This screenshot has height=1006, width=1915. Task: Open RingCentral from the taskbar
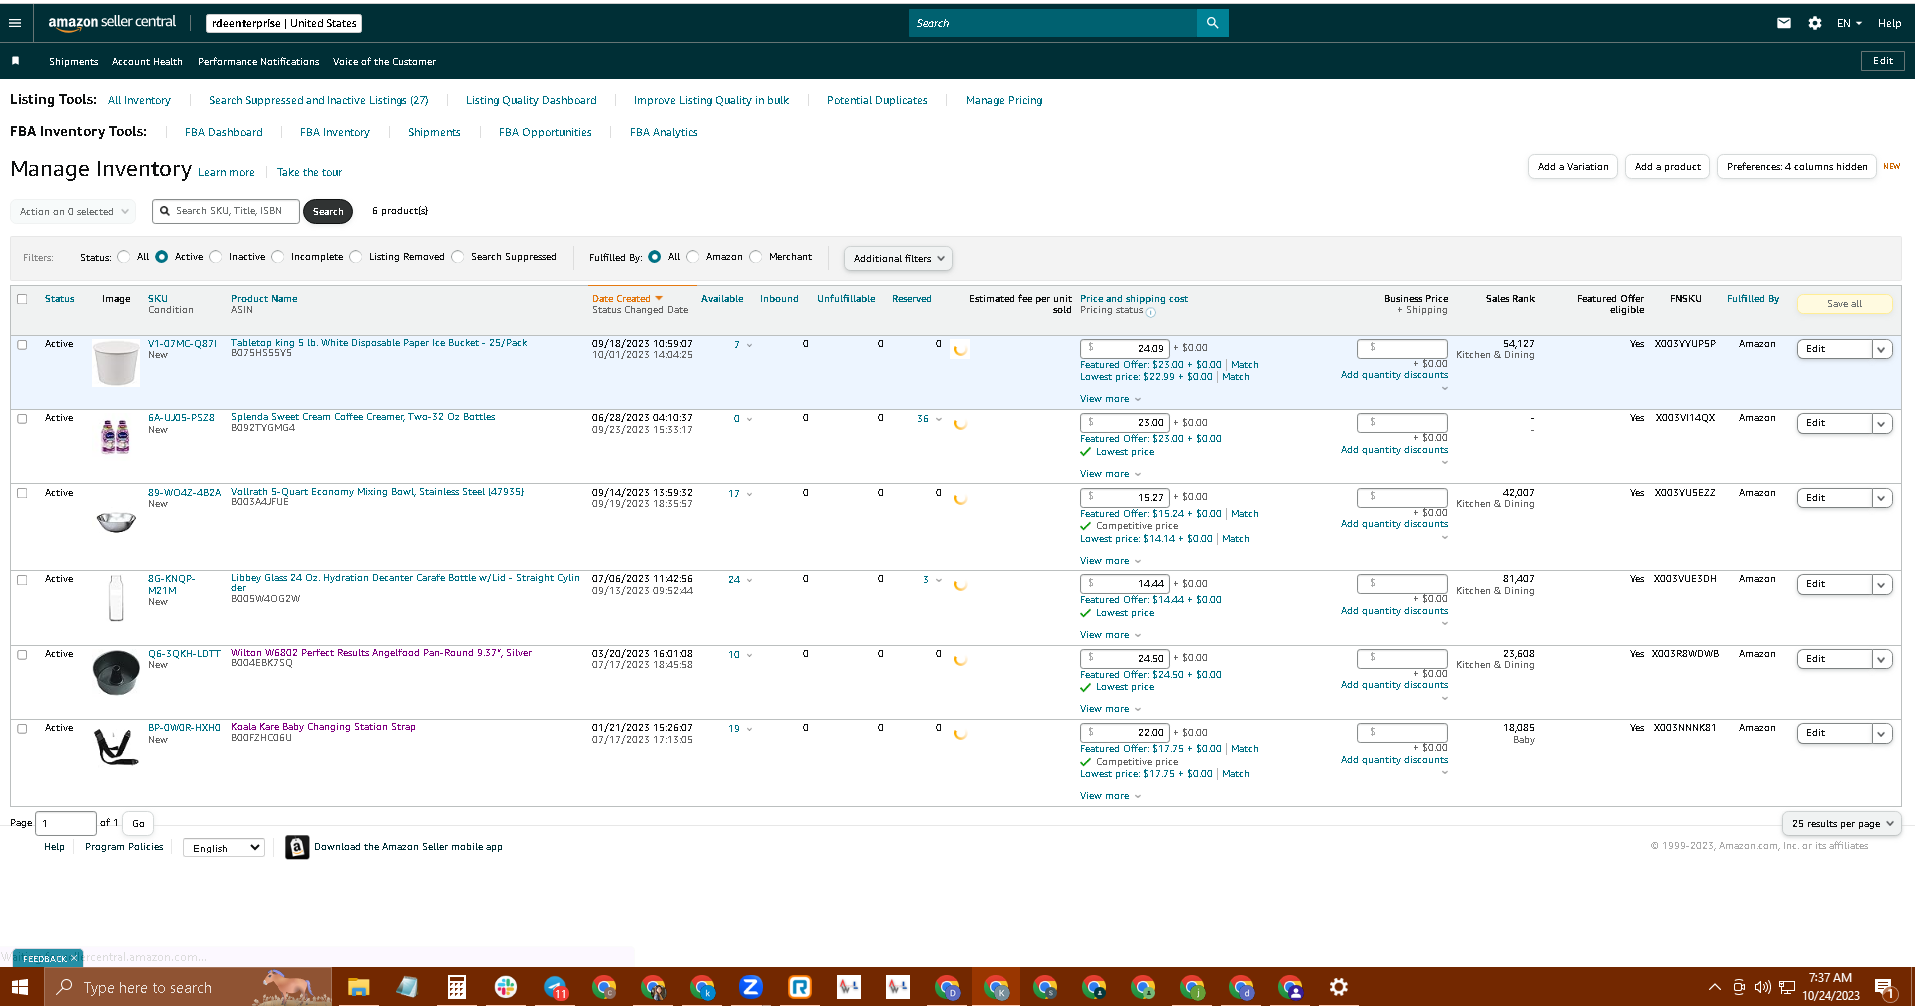pyautogui.click(x=800, y=987)
